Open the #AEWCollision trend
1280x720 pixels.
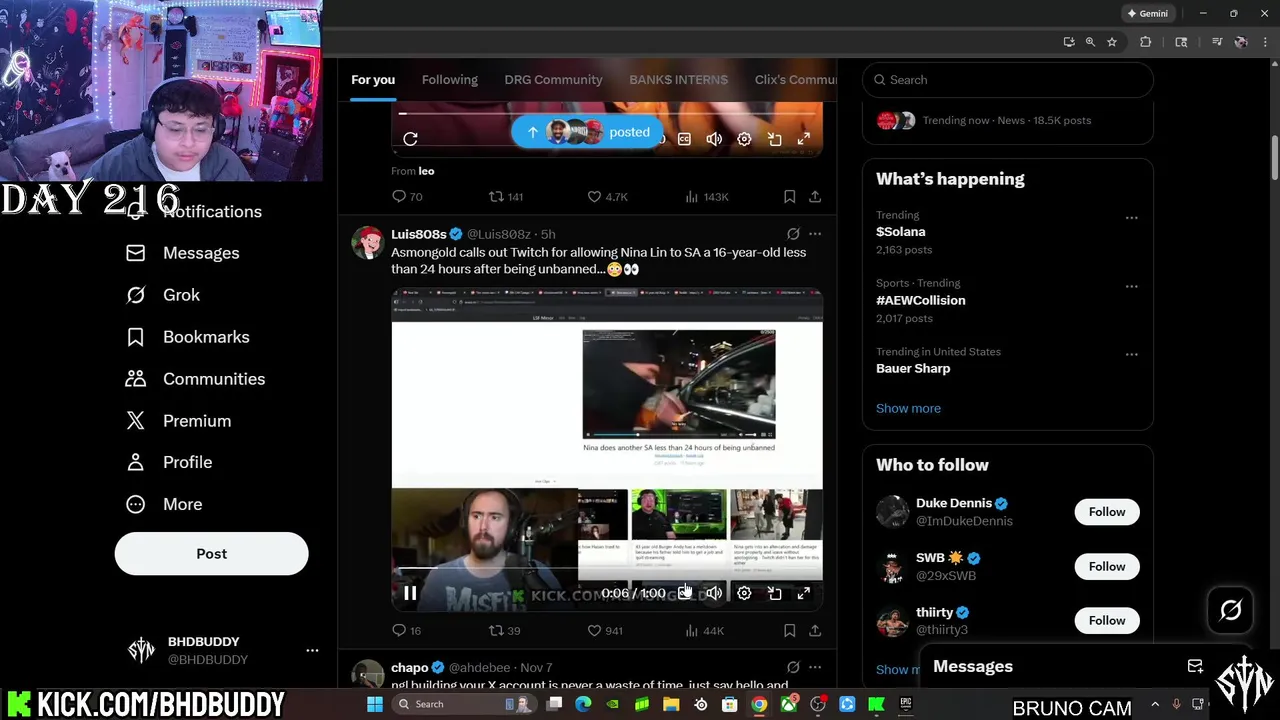[x=920, y=300]
